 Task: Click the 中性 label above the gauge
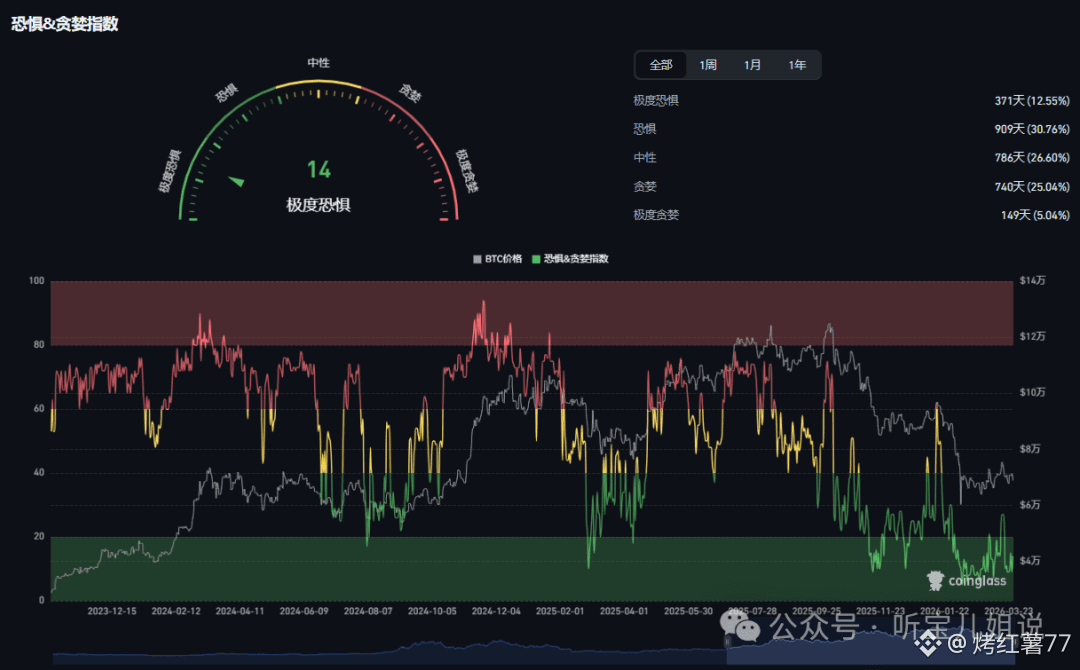[x=318, y=63]
